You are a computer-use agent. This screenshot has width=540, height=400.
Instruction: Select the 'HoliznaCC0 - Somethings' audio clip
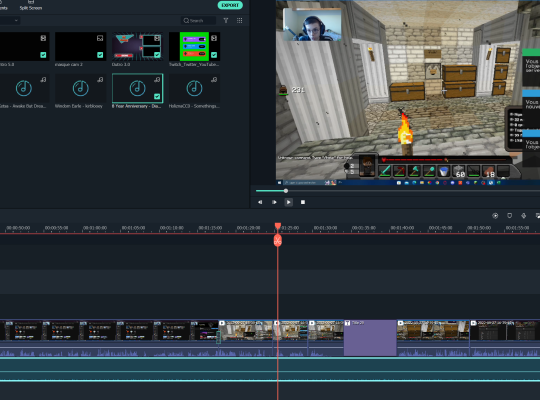click(x=195, y=89)
